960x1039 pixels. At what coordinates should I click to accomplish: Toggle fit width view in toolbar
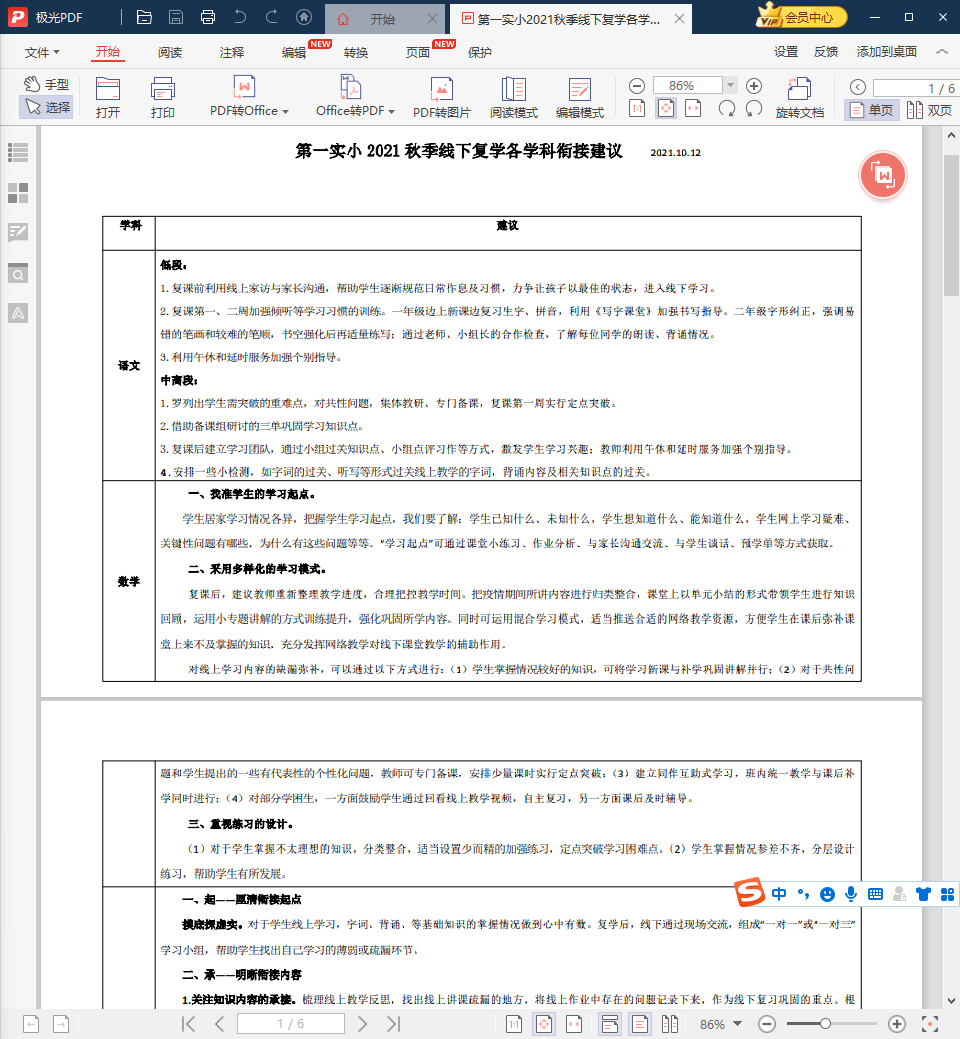[x=693, y=108]
